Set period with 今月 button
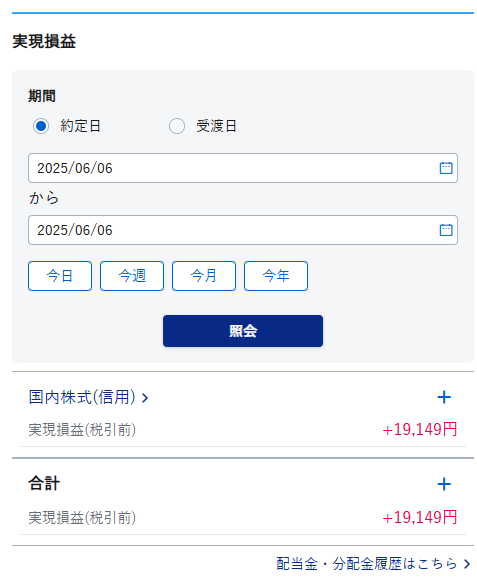Screen dimensions: 477x586 pos(204,276)
